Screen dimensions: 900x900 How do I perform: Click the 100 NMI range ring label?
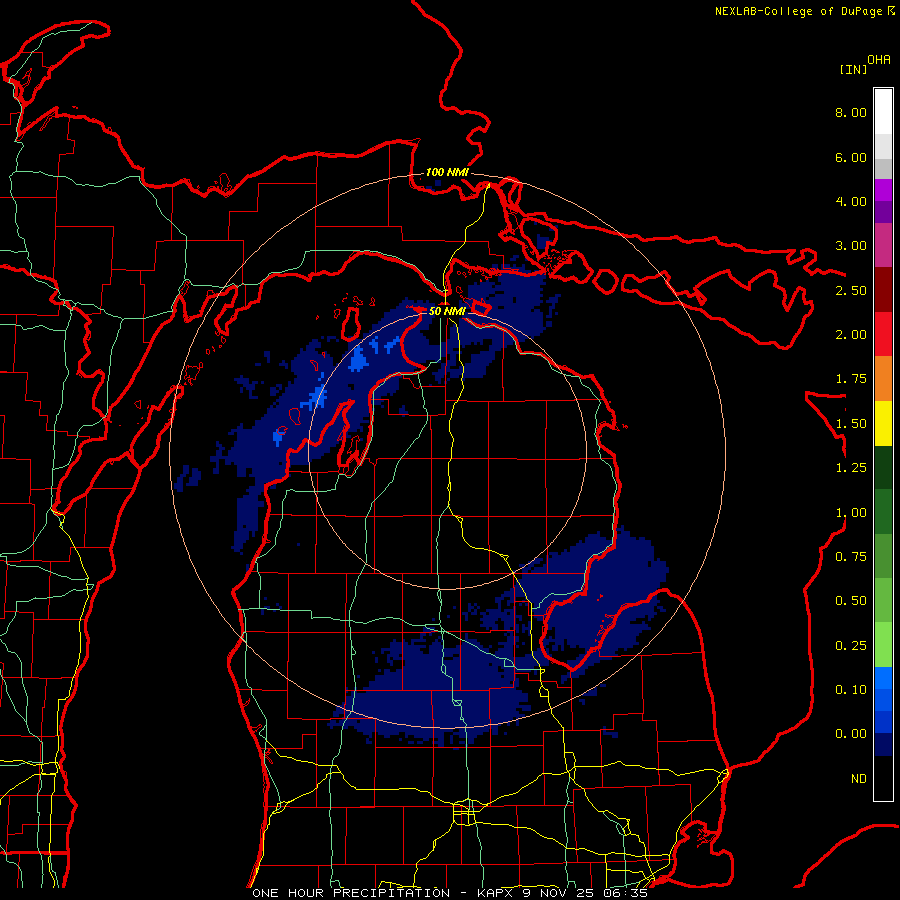click(447, 172)
